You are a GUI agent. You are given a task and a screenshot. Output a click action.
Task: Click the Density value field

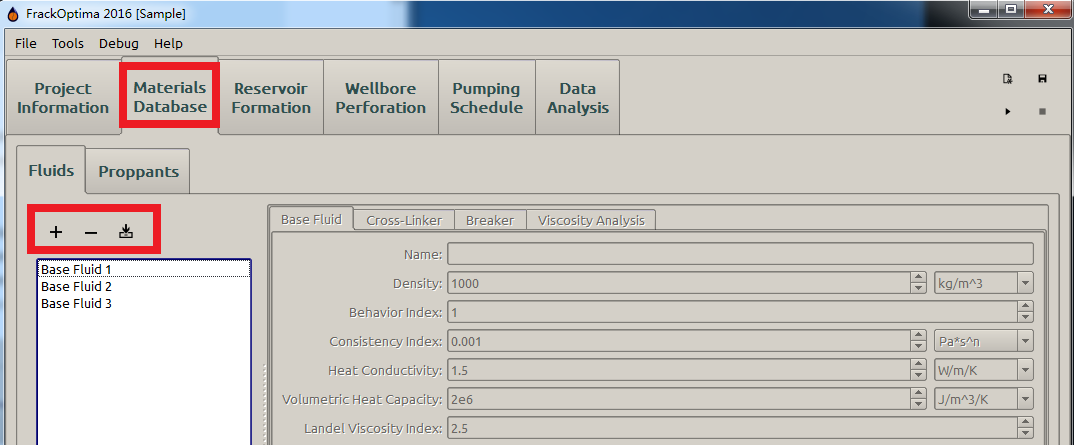679,283
